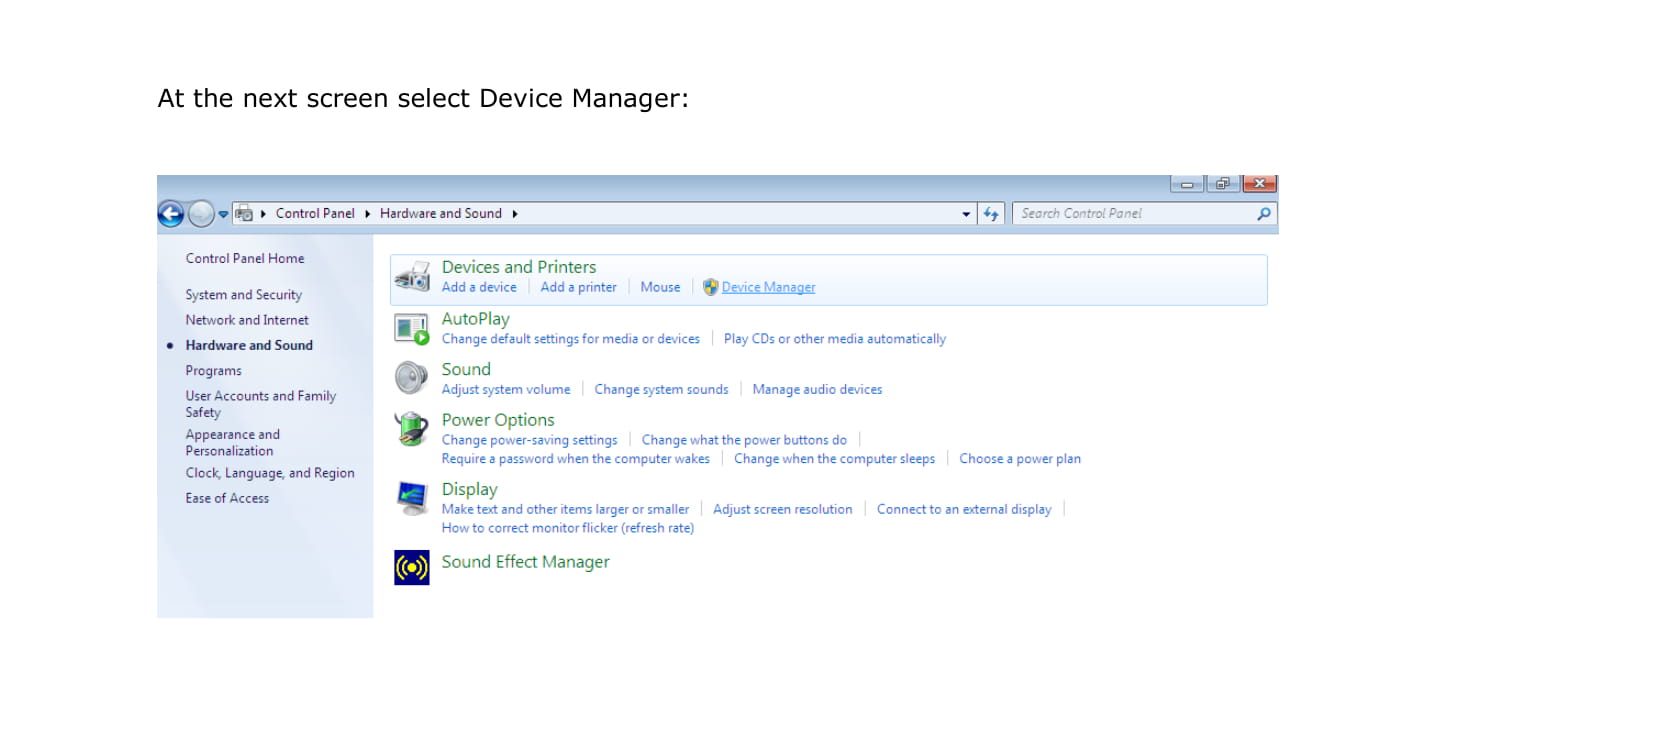Open Control Panel Home link
The width and height of the screenshot is (1654, 730).
click(x=245, y=258)
